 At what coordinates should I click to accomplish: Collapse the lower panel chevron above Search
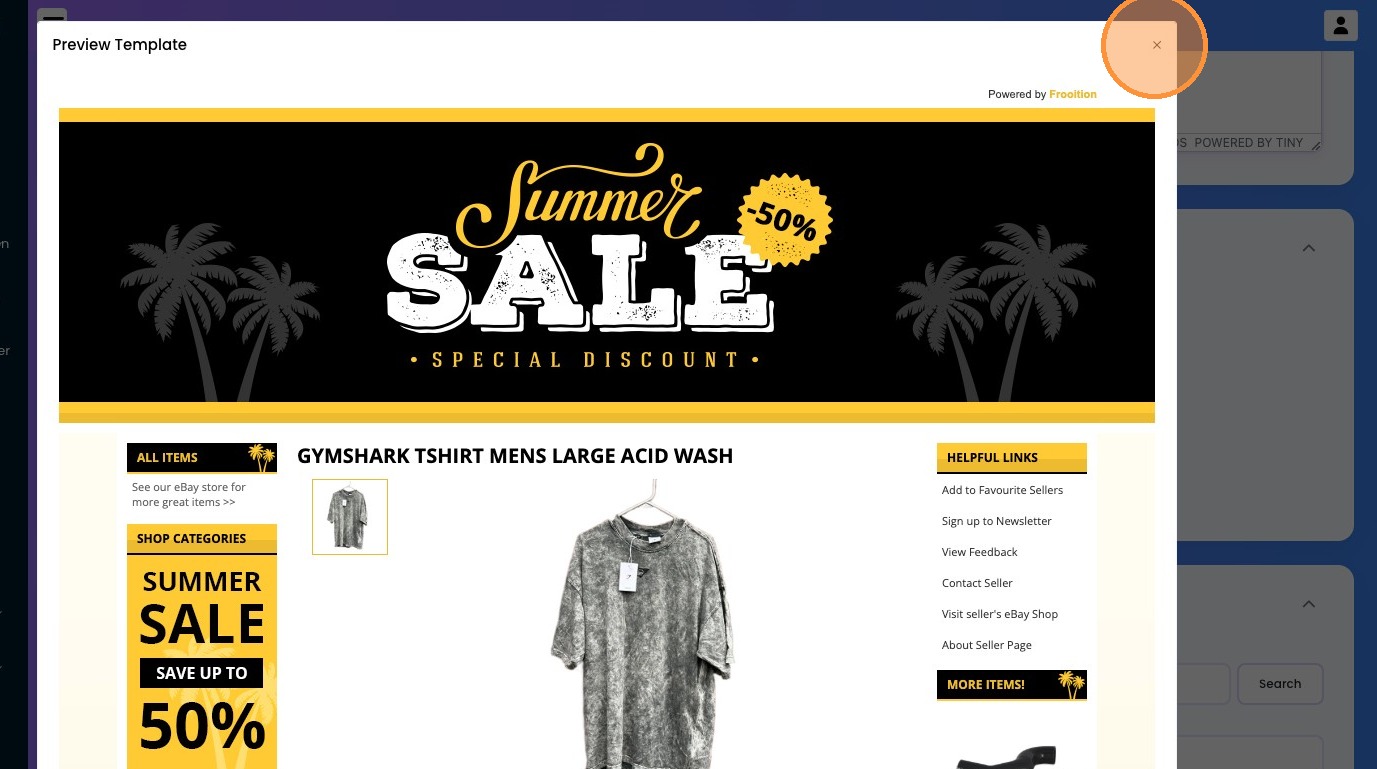click(1308, 604)
